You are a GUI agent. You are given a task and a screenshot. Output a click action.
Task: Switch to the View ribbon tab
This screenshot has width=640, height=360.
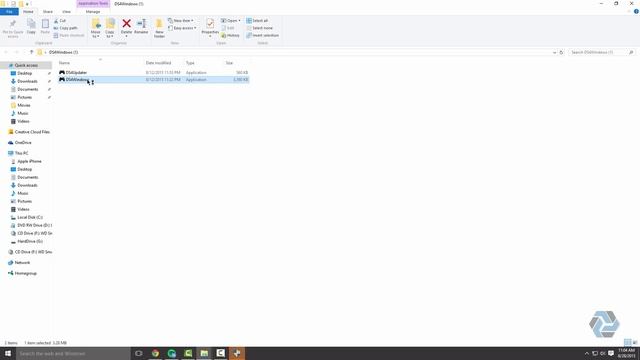tap(66, 11)
